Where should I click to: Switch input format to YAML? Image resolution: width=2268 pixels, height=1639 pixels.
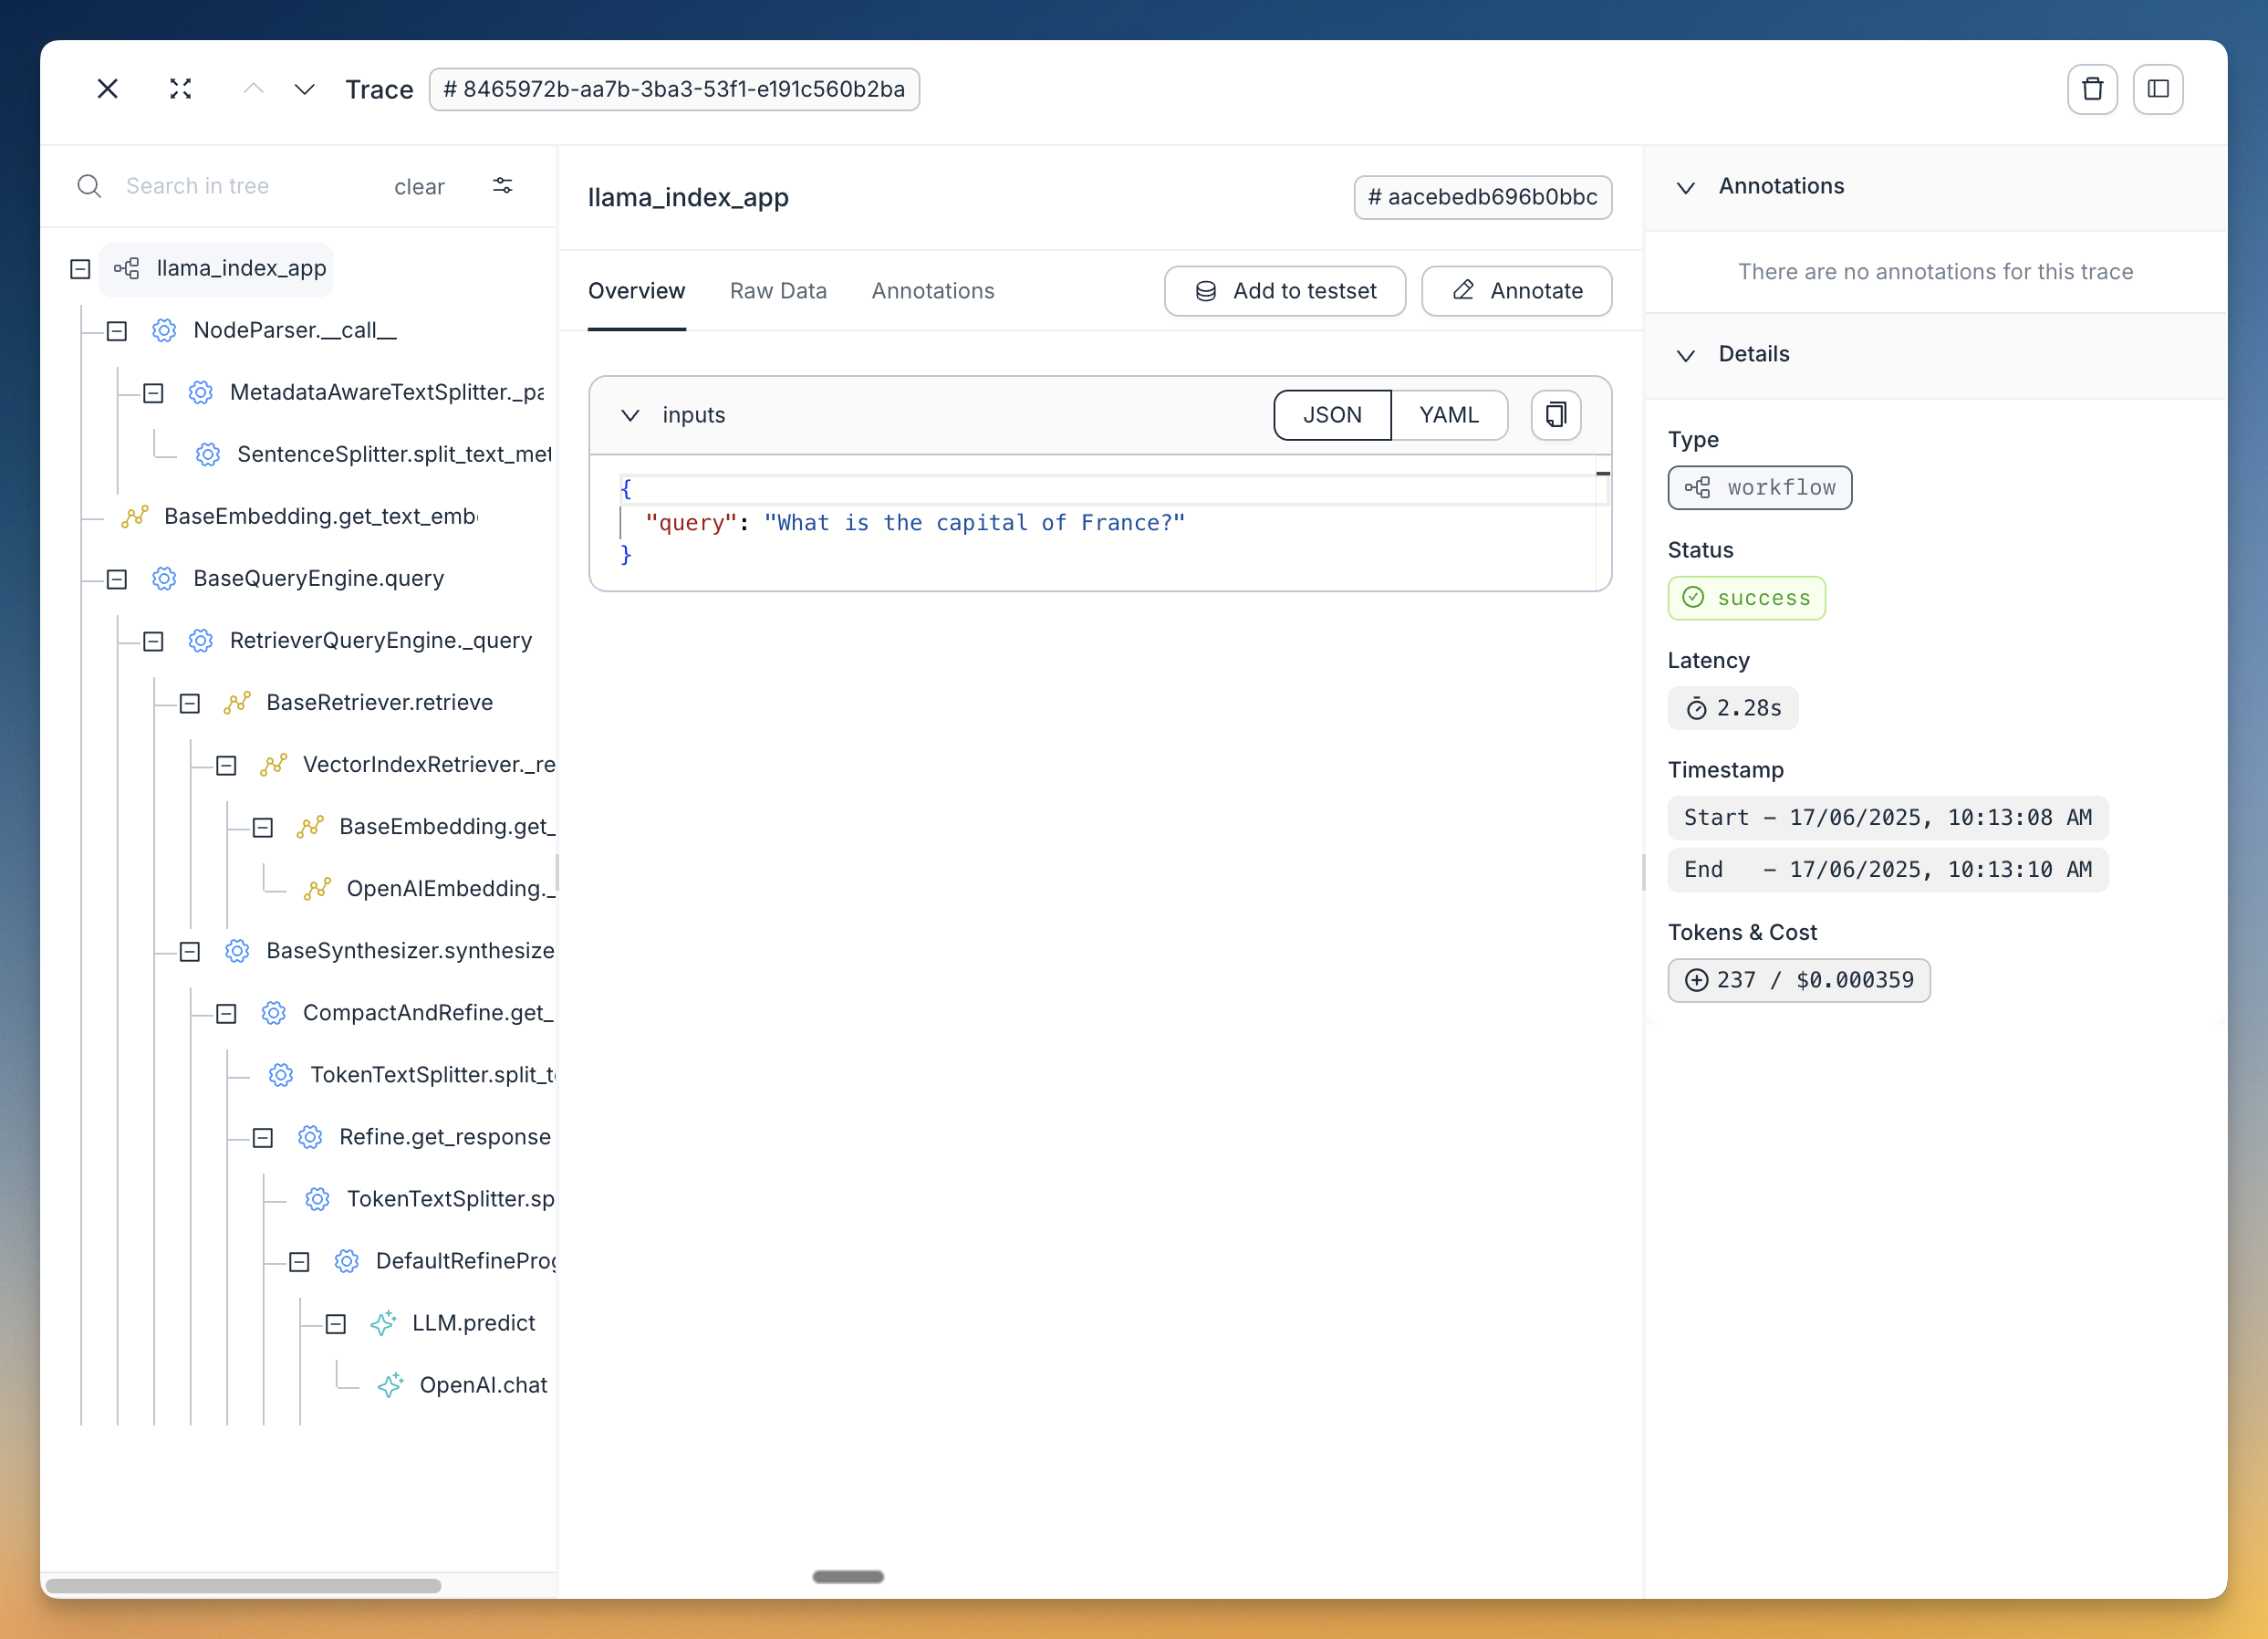click(x=1450, y=414)
